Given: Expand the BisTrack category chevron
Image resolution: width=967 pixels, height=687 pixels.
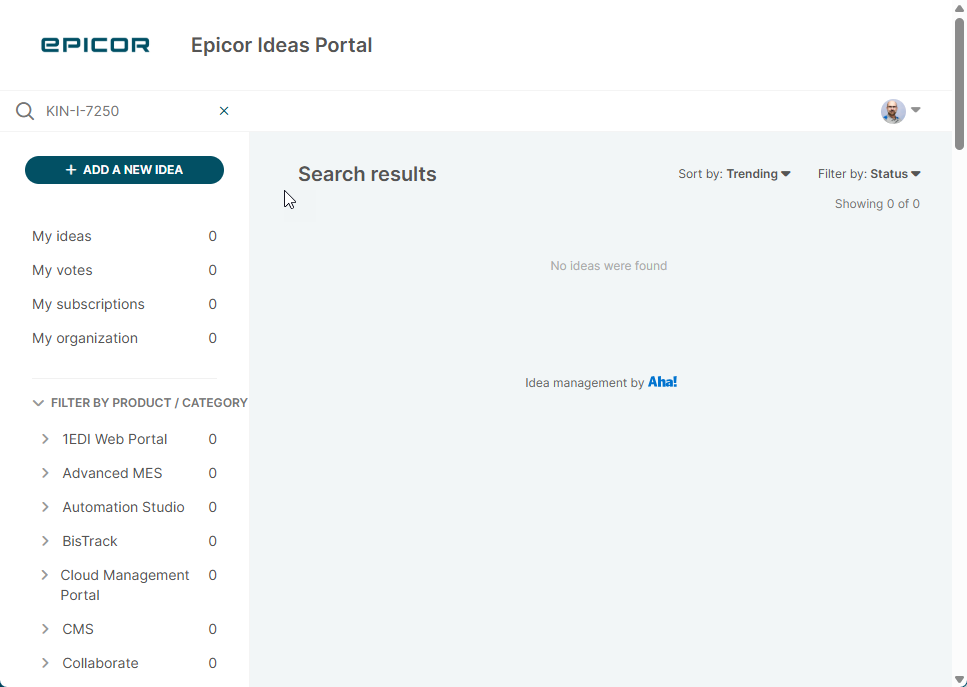Looking at the screenshot, I should point(45,541).
